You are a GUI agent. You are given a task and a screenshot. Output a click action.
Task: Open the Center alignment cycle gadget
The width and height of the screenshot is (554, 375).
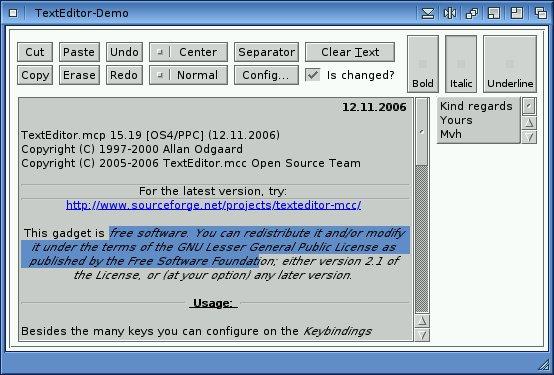(188, 52)
